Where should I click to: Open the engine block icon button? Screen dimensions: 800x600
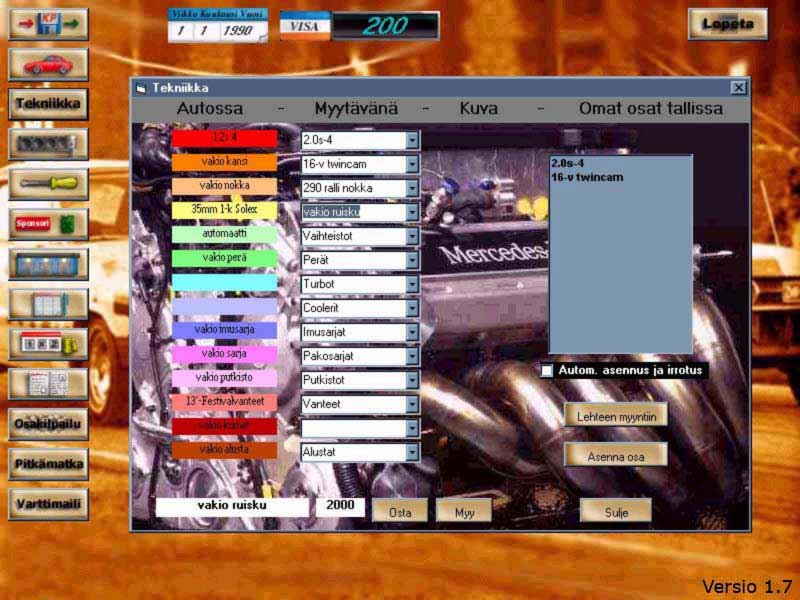pyautogui.click(x=48, y=144)
